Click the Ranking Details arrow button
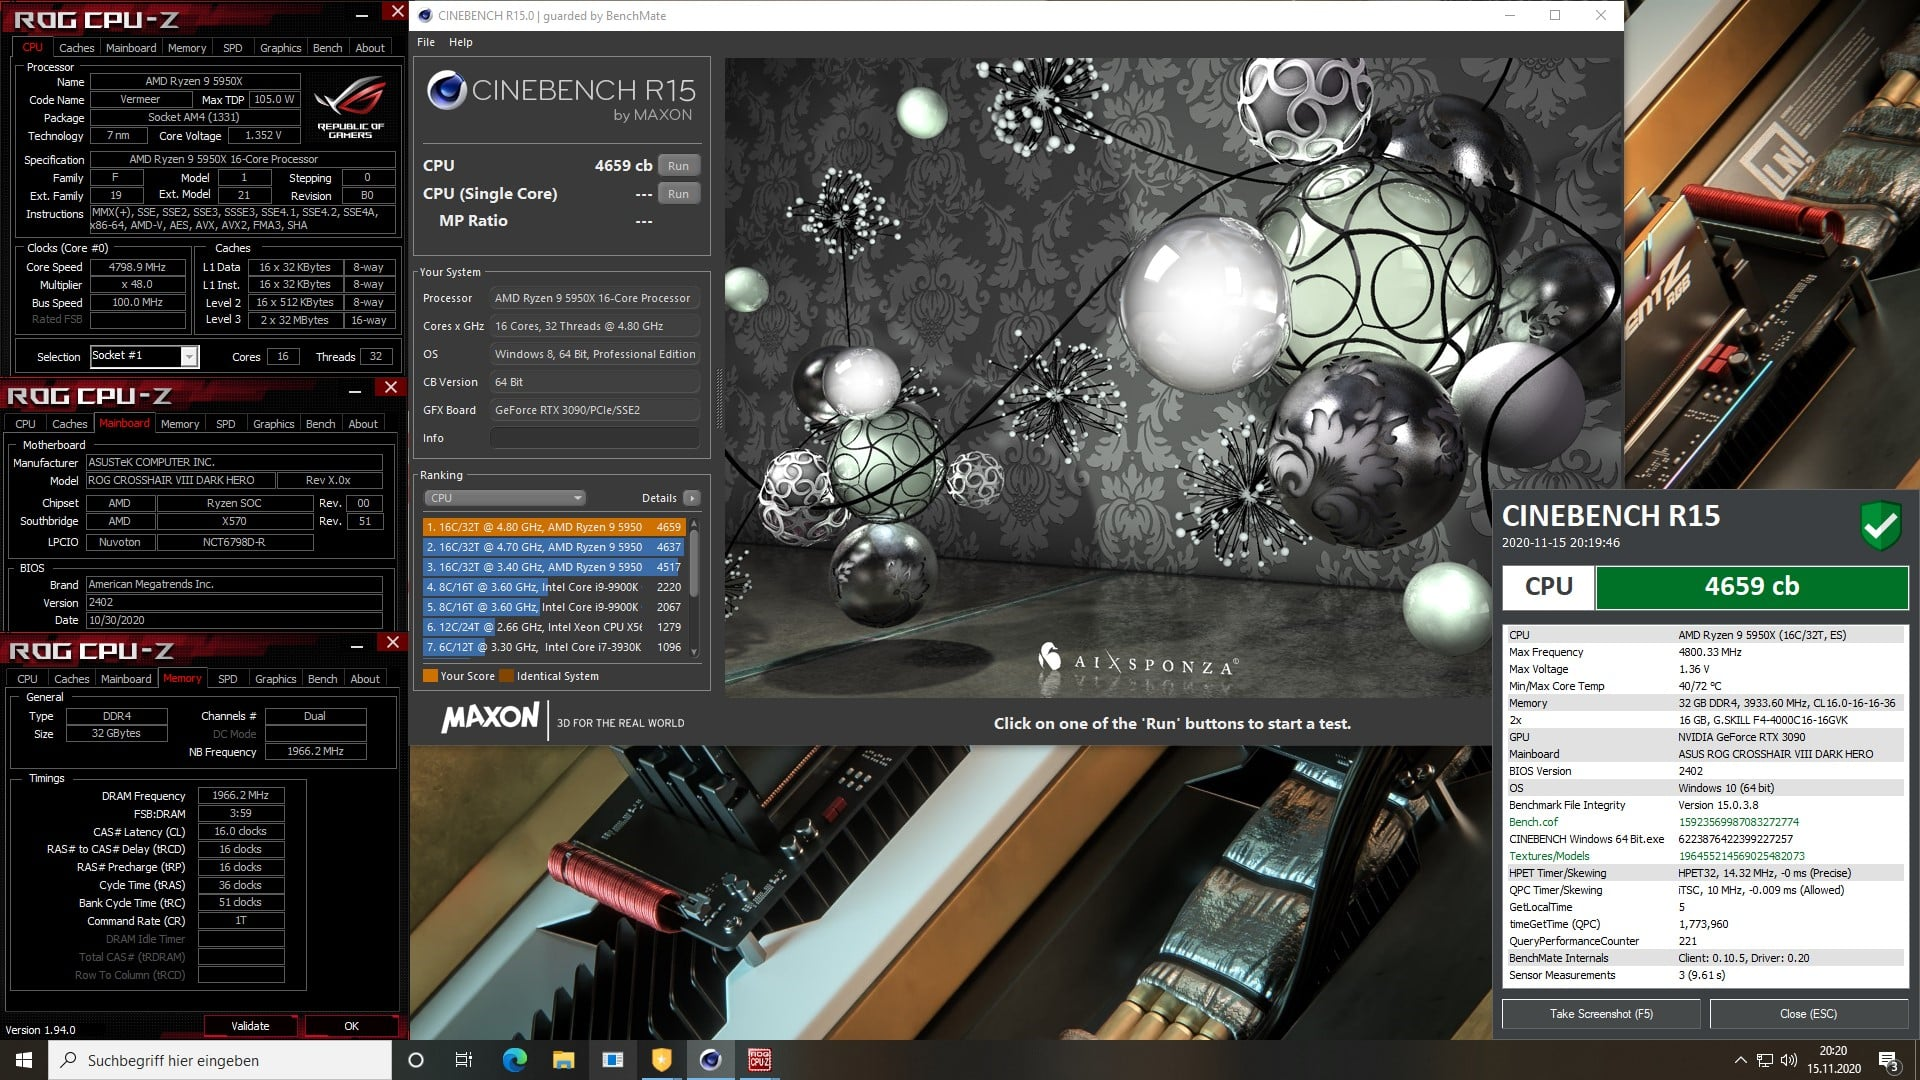Viewport: 1920px width, 1080px height. point(691,498)
